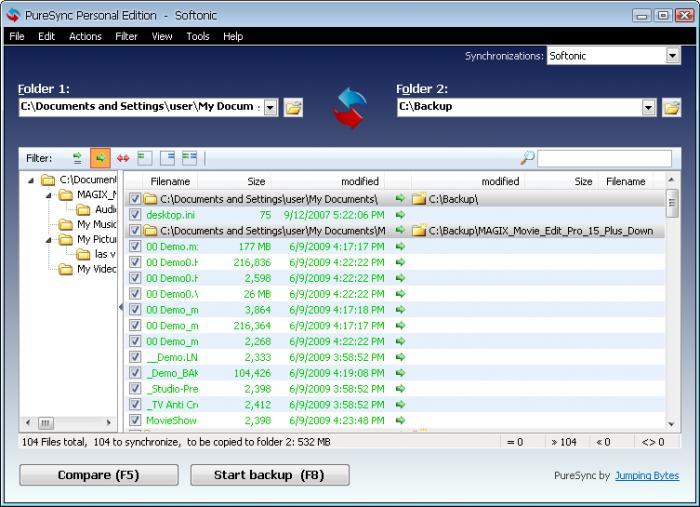The height and width of the screenshot is (507, 700).
Task: Uncheck the __Demo.LN file checkbox
Action: click(x=135, y=357)
